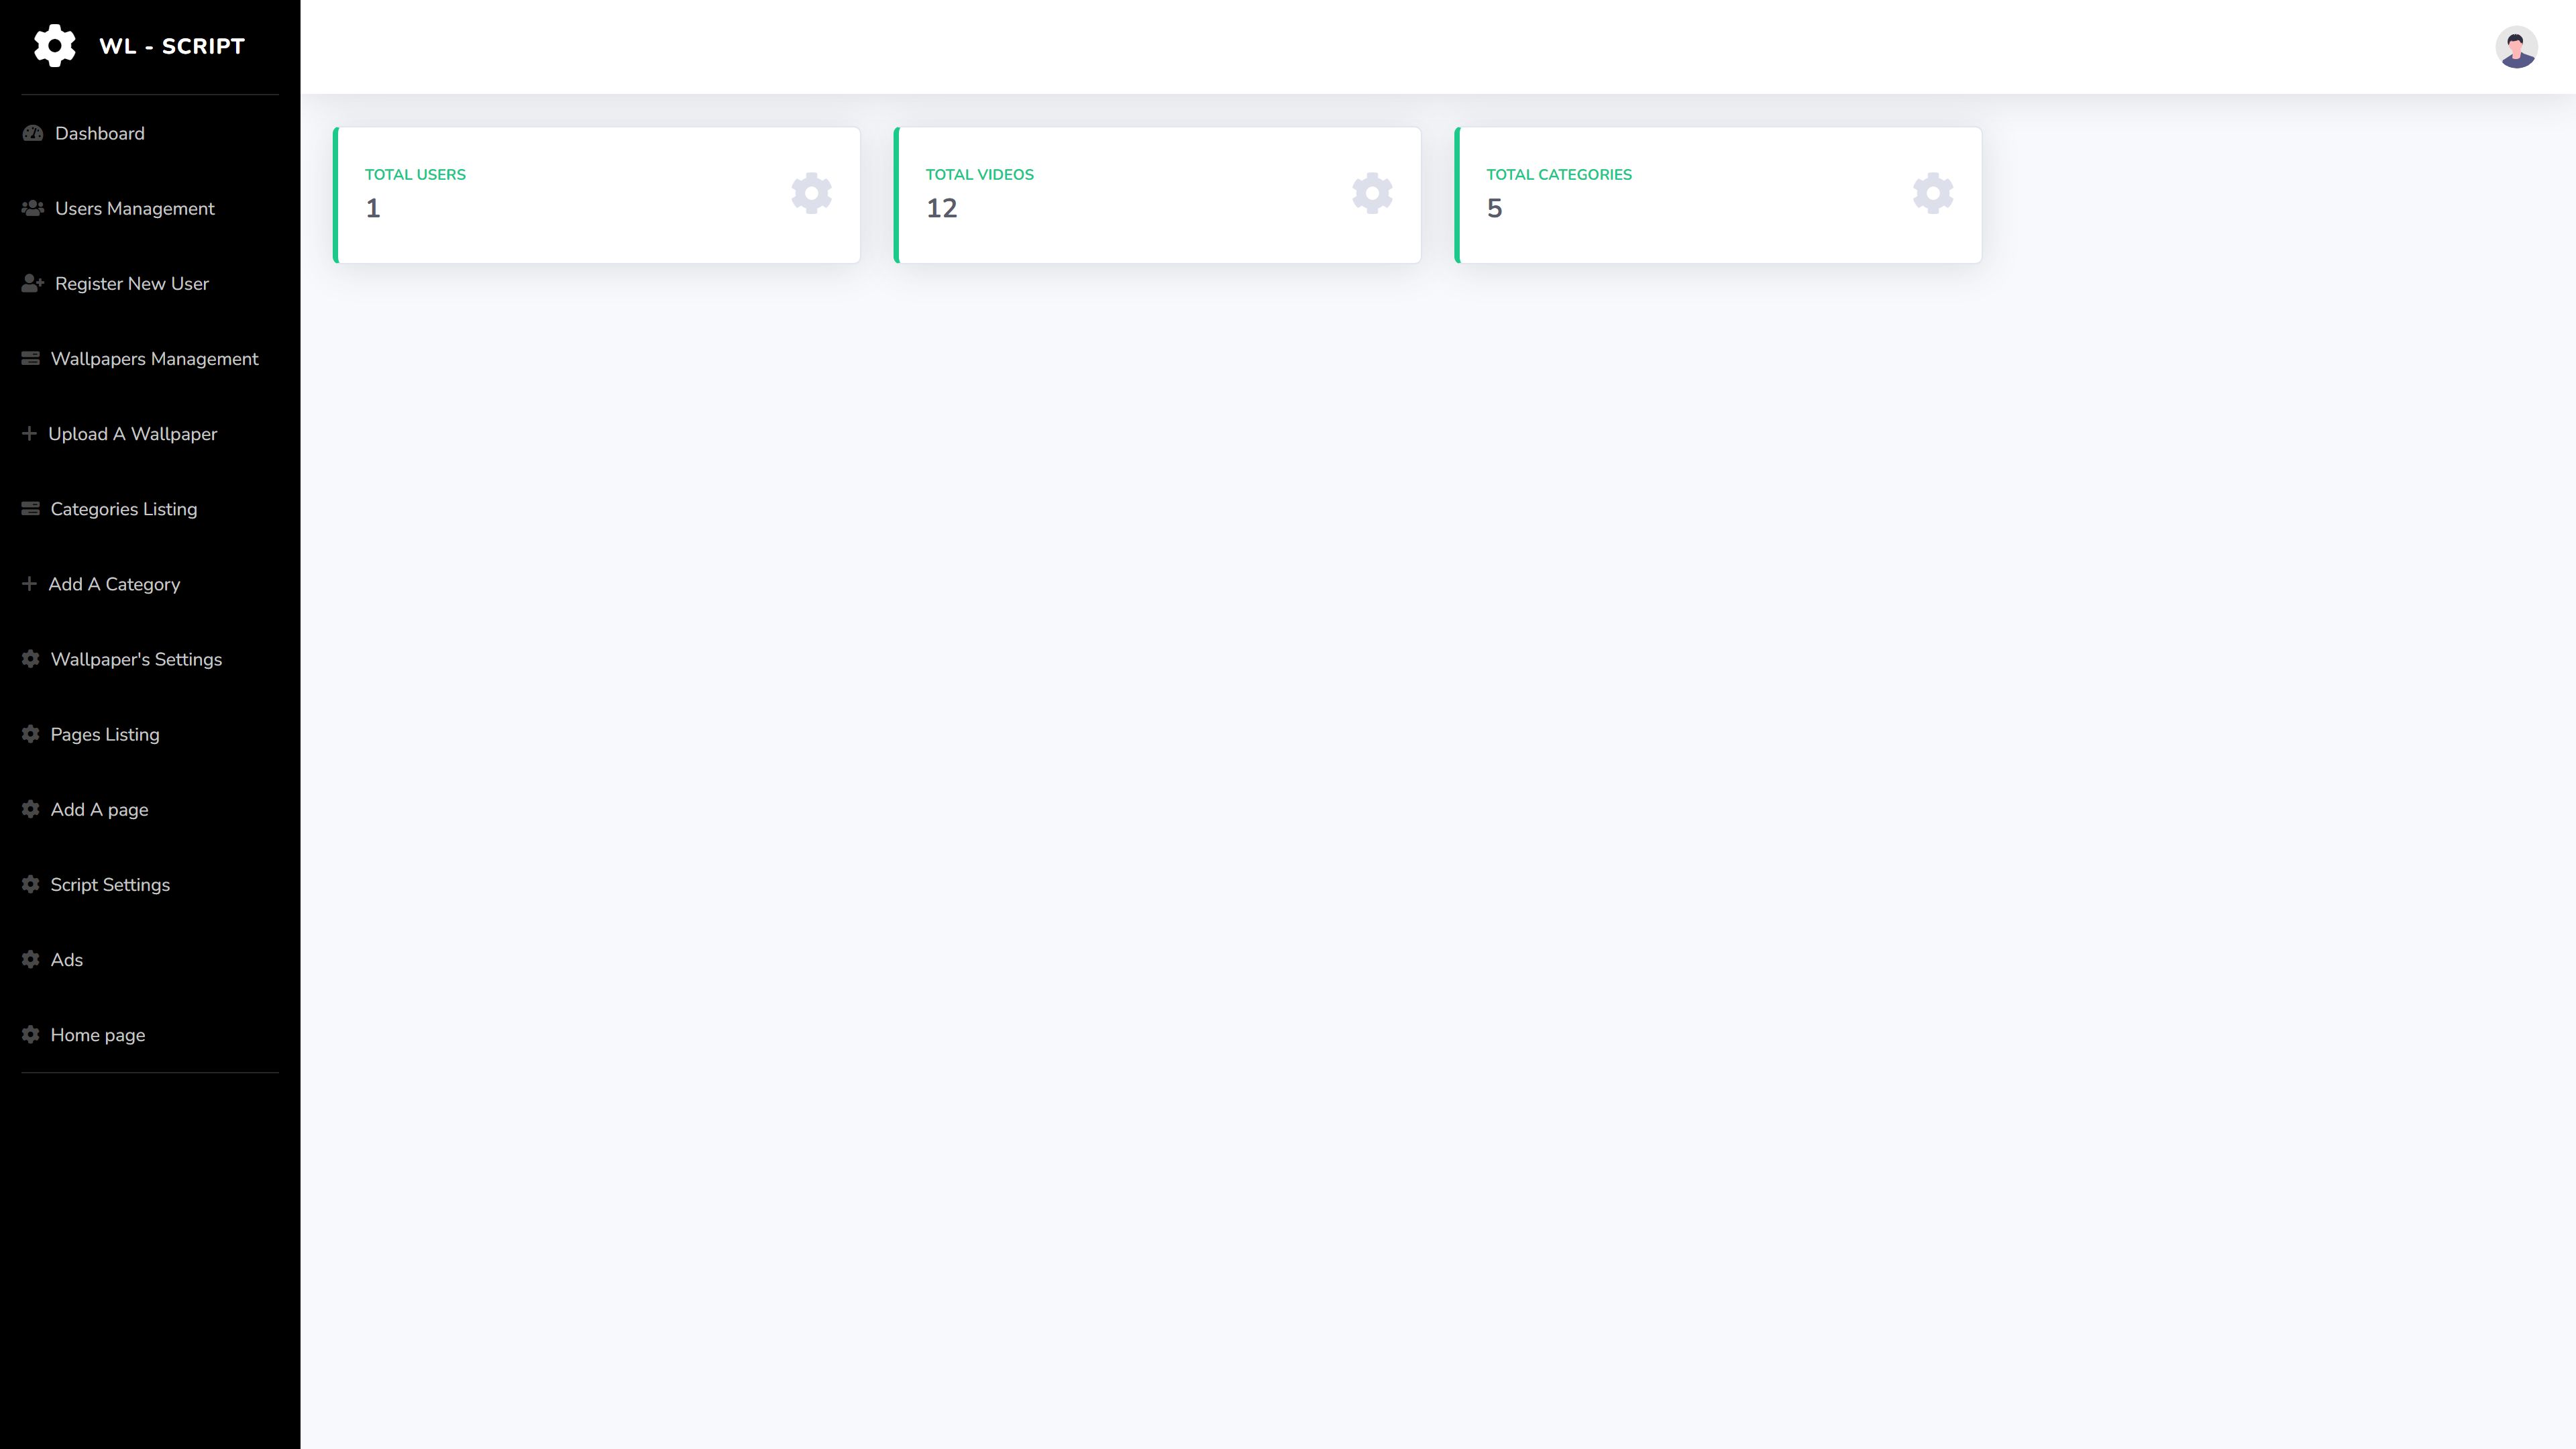Viewport: 2576px width, 1449px height.
Task: Click the Users Management group icon
Action: pos(33,208)
